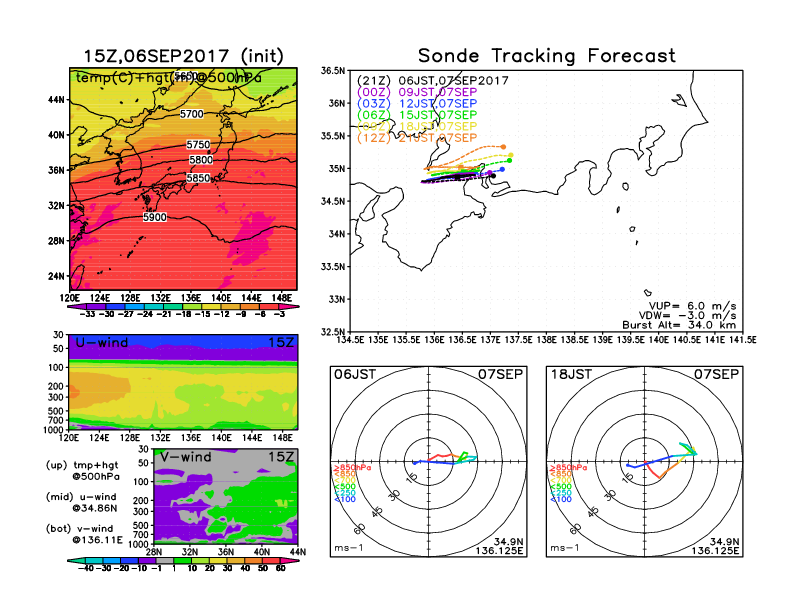Click "<100" legend in 18JST hodograph
The image size is (792, 612).
tap(561, 499)
